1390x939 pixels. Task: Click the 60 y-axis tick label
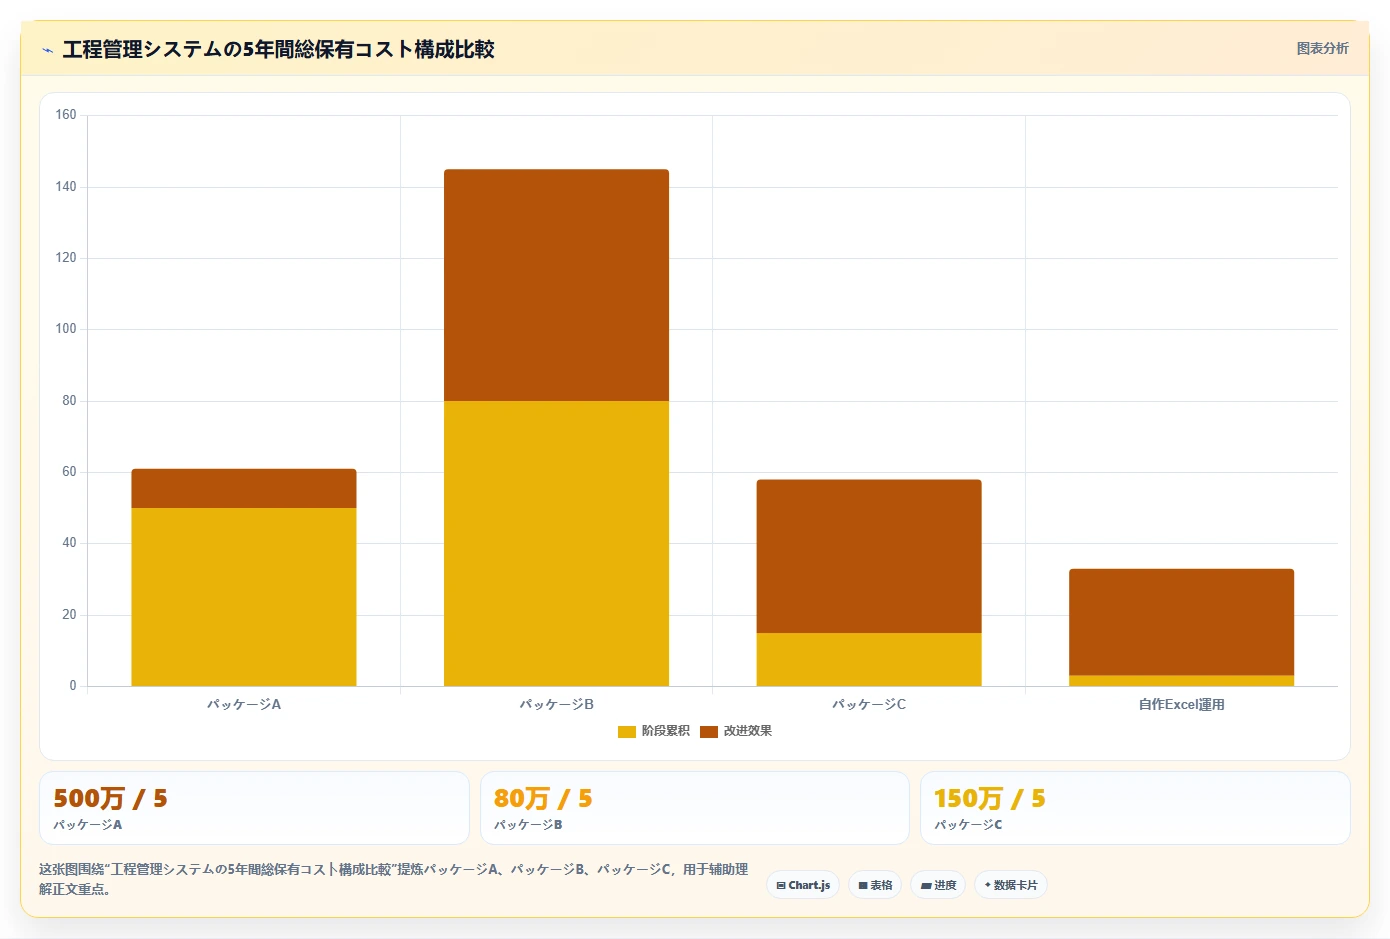pos(69,471)
